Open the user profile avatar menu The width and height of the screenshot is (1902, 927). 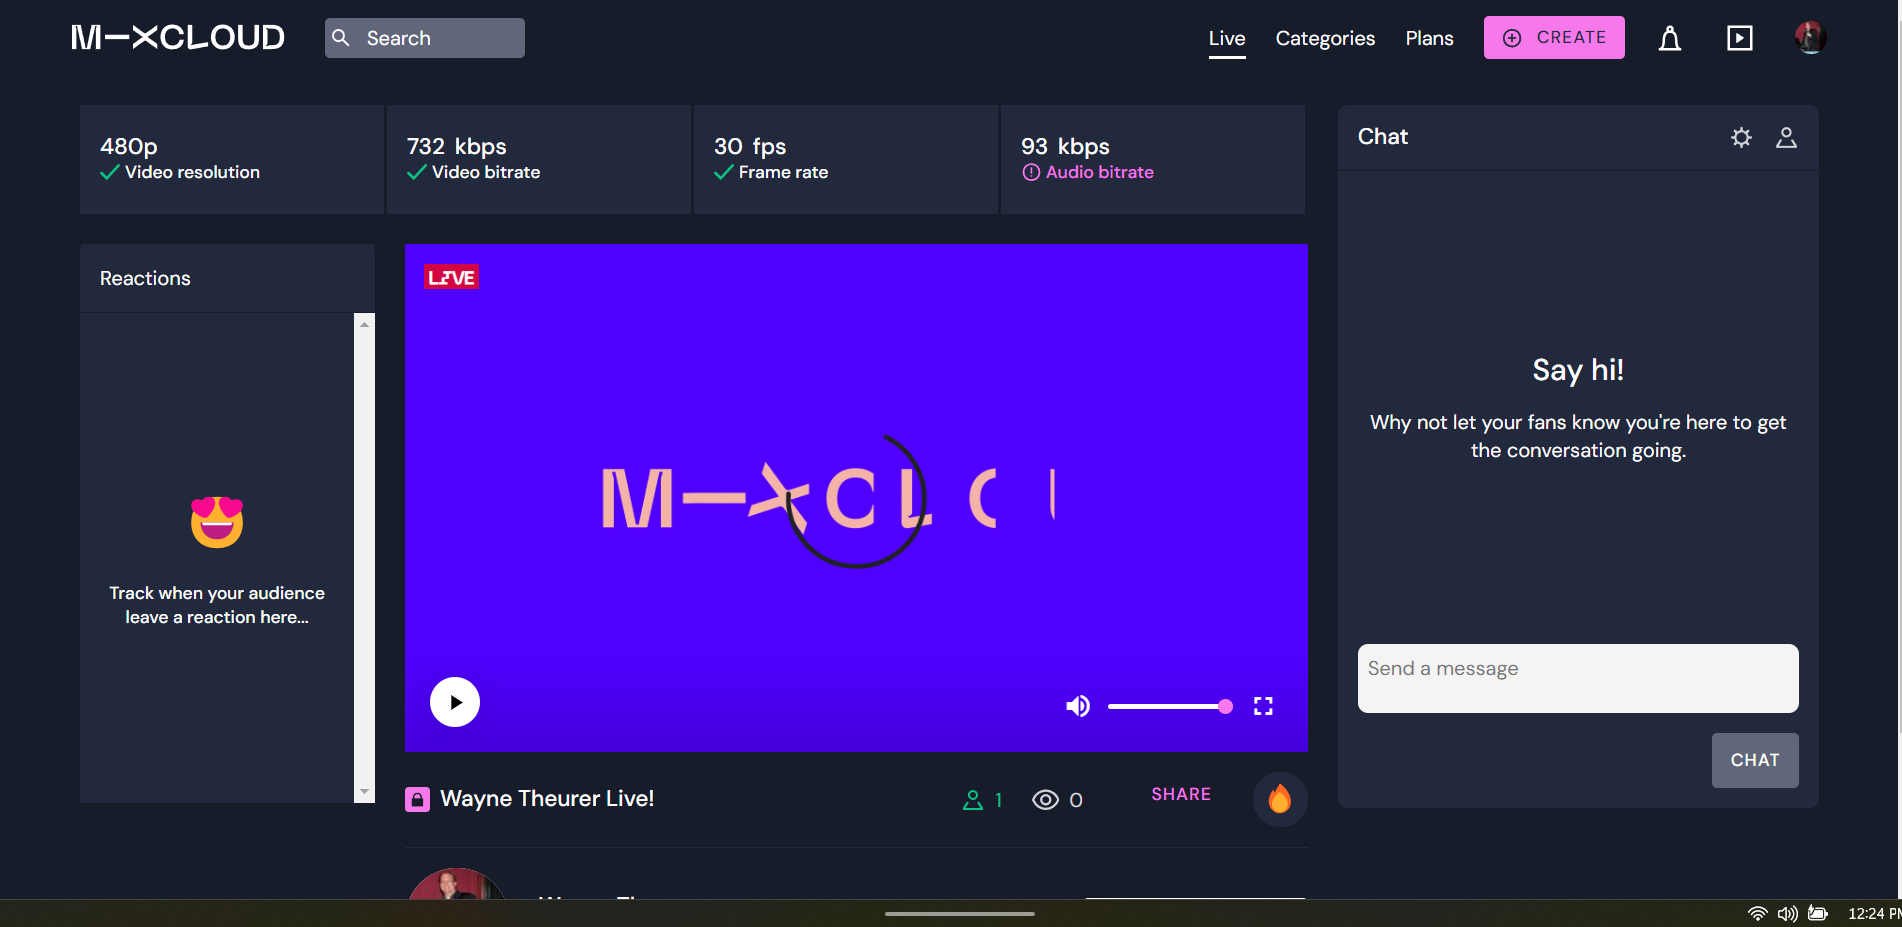coord(1810,38)
